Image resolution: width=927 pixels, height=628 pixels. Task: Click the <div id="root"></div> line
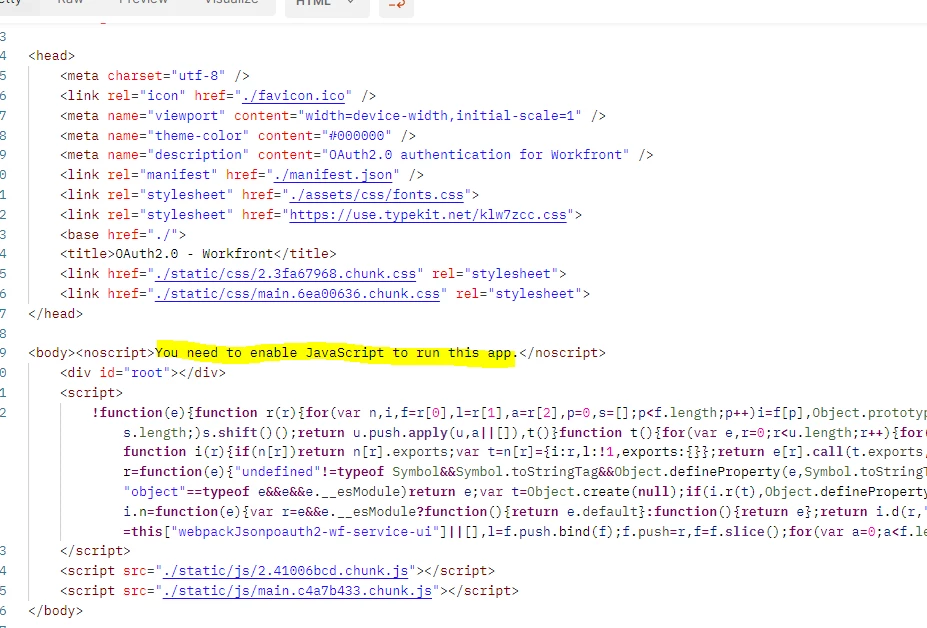pyautogui.click(x=142, y=373)
